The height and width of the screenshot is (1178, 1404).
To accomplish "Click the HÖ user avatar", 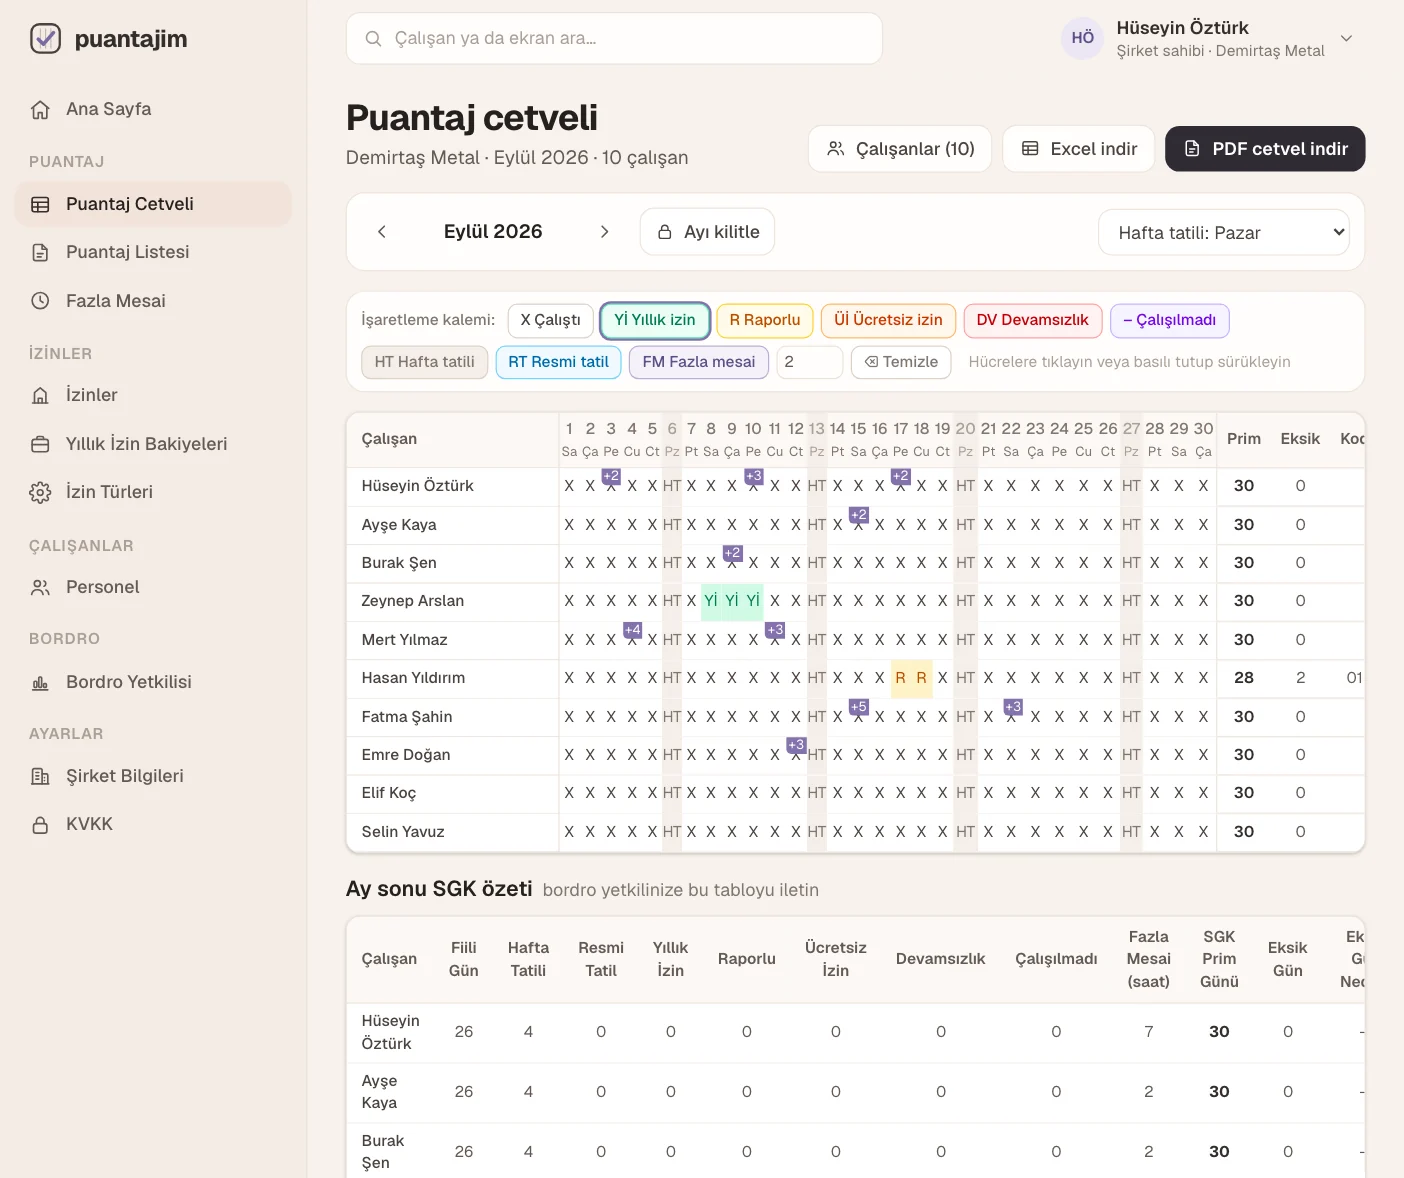I will (1082, 38).
